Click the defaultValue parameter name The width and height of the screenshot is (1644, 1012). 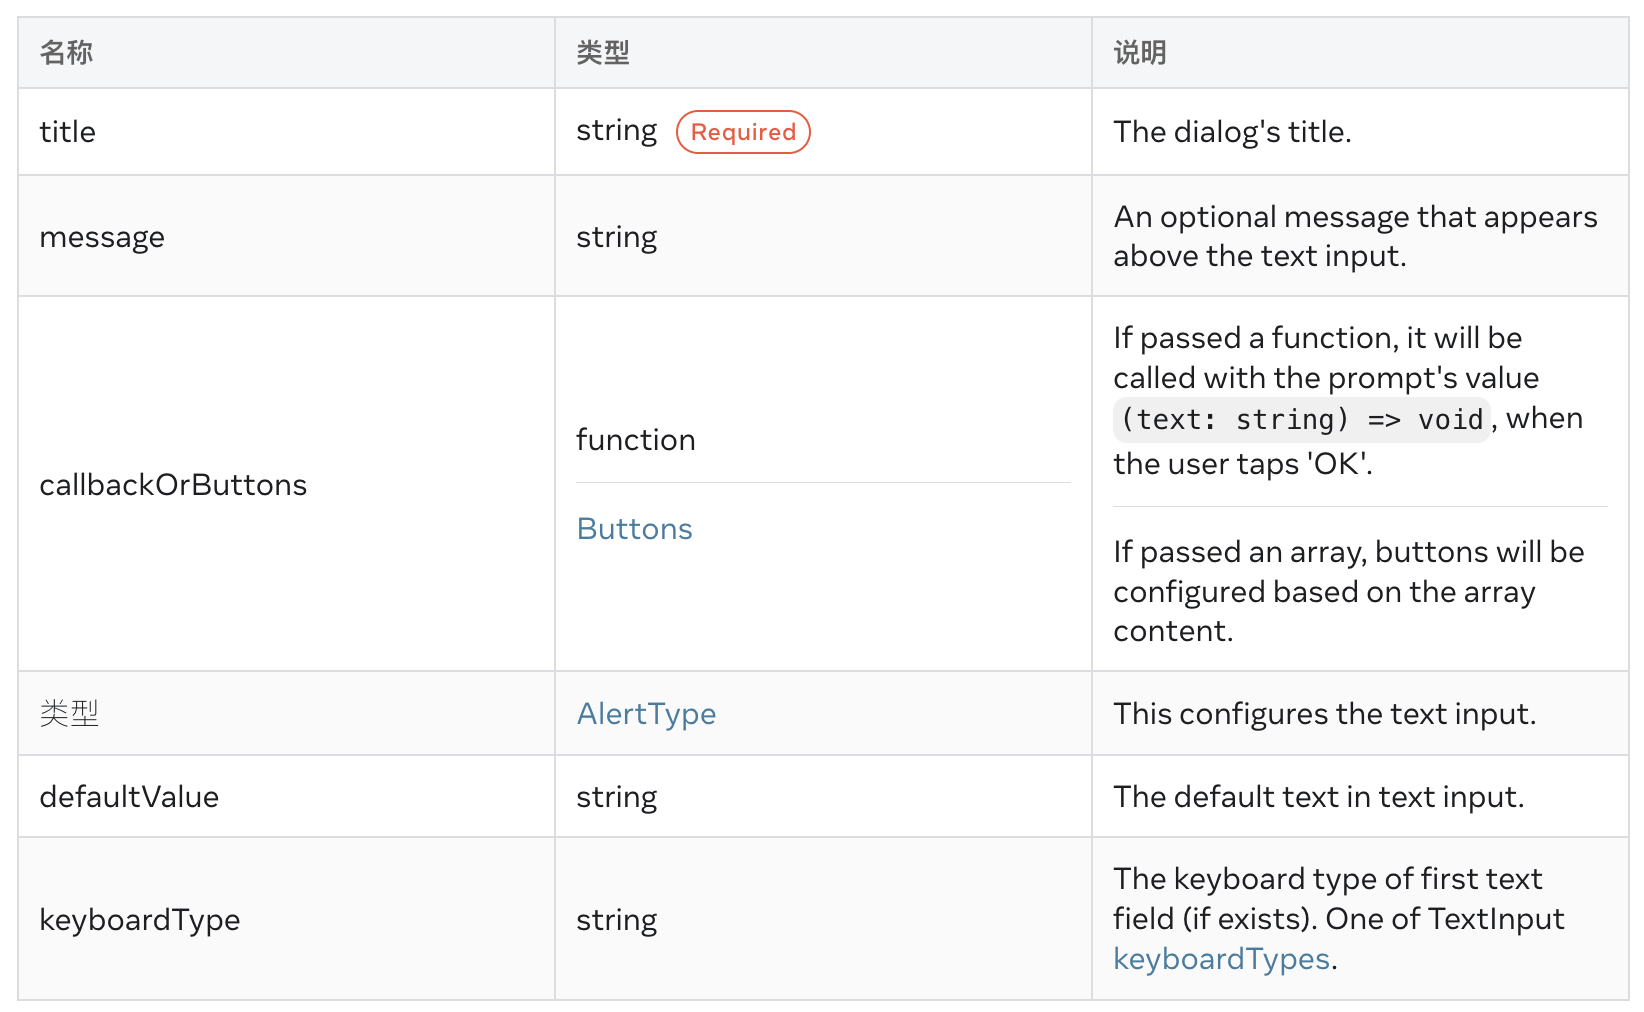click(x=129, y=797)
